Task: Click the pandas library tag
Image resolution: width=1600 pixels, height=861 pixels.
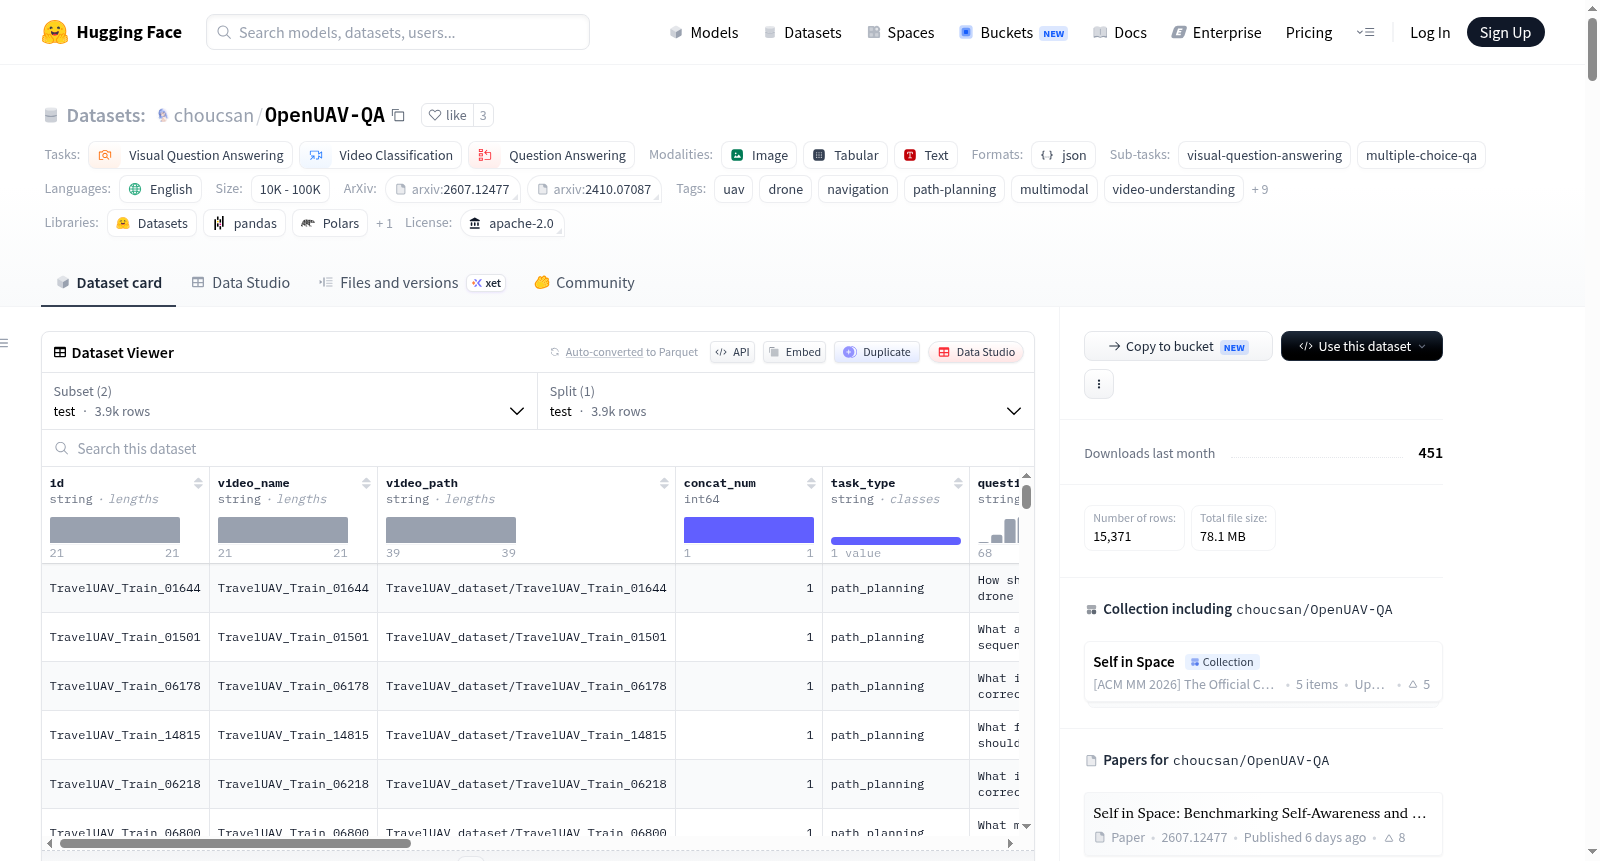Action: (245, 223)
